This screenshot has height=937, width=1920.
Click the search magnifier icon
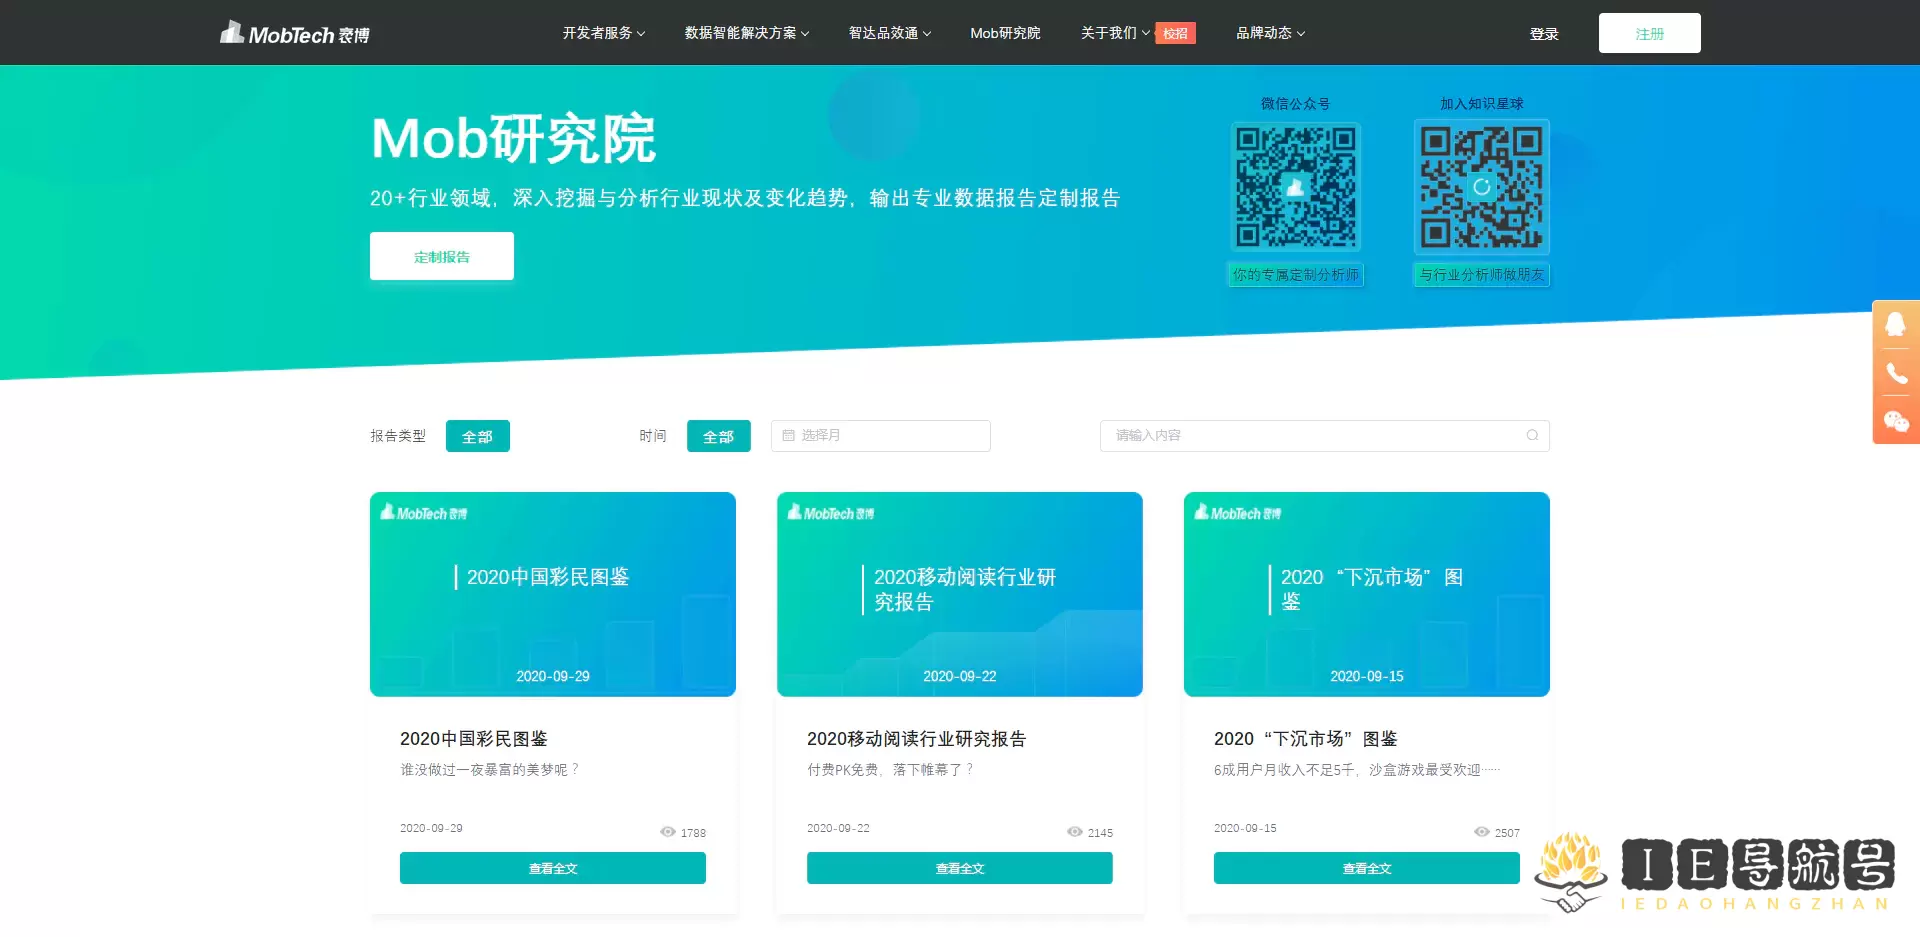(x=1532, y=435)
